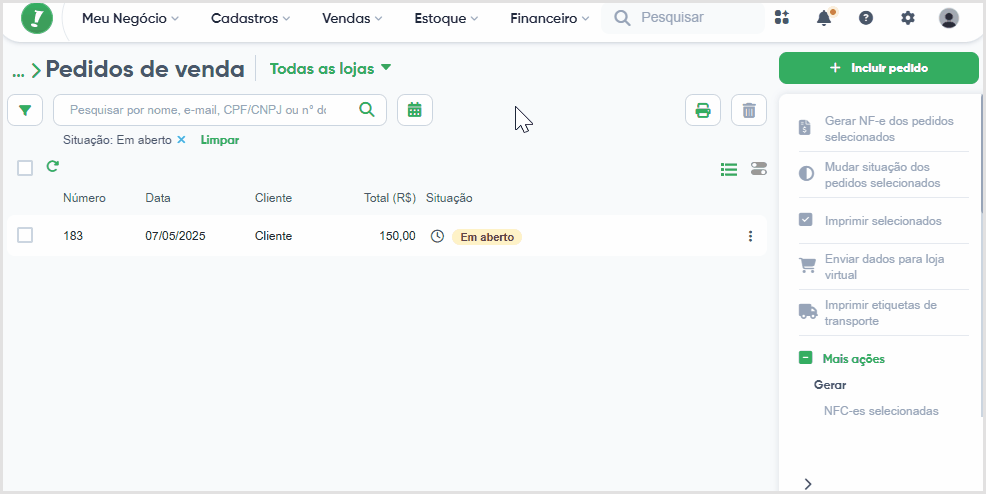The width and height of the screenshot is (986, 494).
Task: Click the top Pesquisar field
Action: coord(683,18)
